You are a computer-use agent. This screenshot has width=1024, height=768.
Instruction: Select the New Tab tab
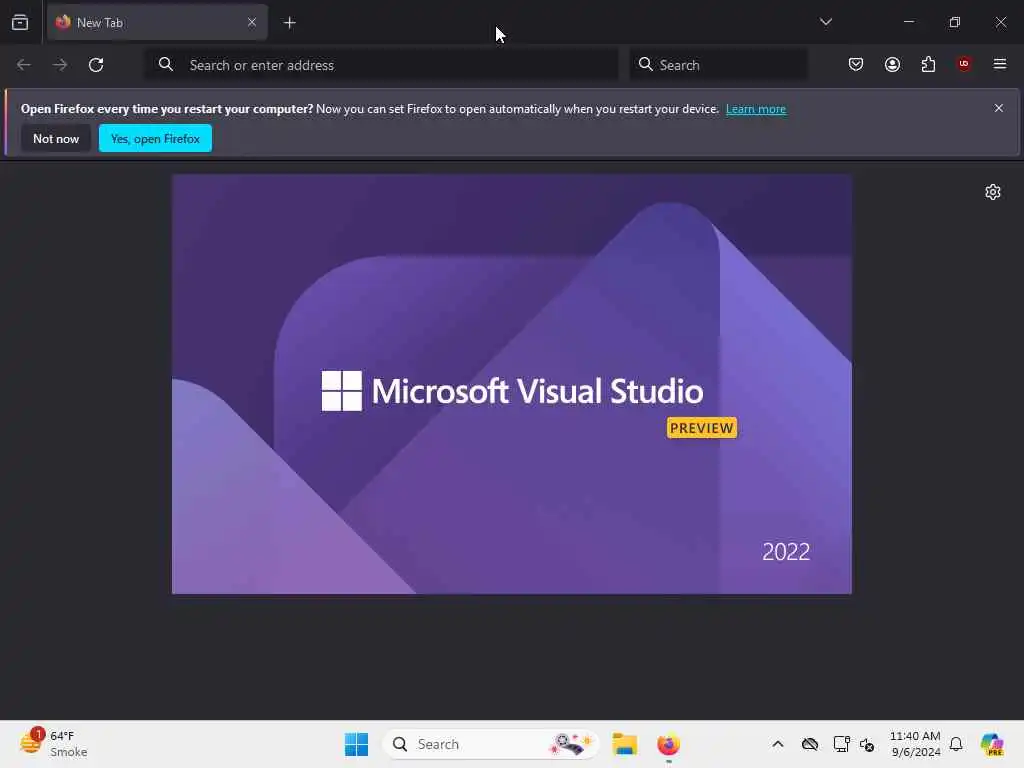[x=157, y=22]
